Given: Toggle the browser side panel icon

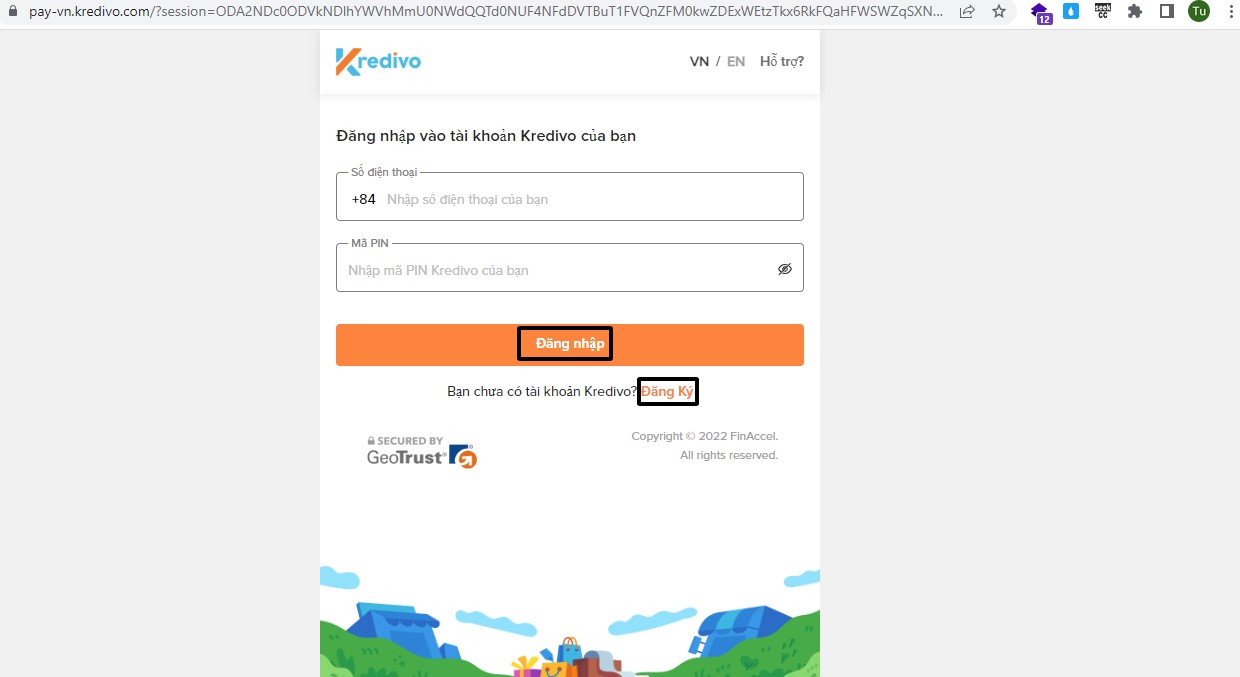Looking at the screenshot, I should click(x=1167, y=12).
